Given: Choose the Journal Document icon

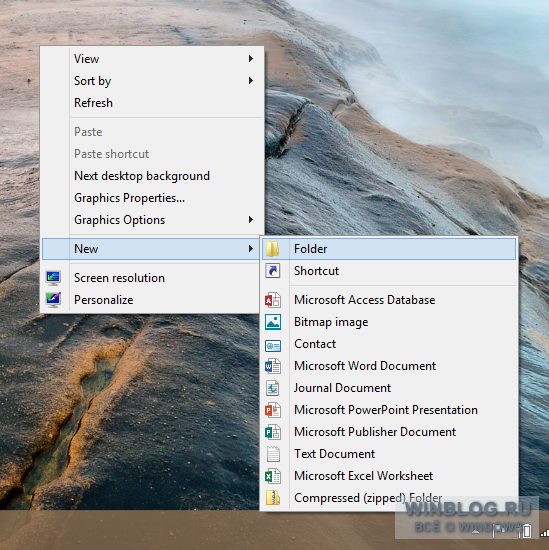Looking at the screenshot, I should tap(273, 388).
